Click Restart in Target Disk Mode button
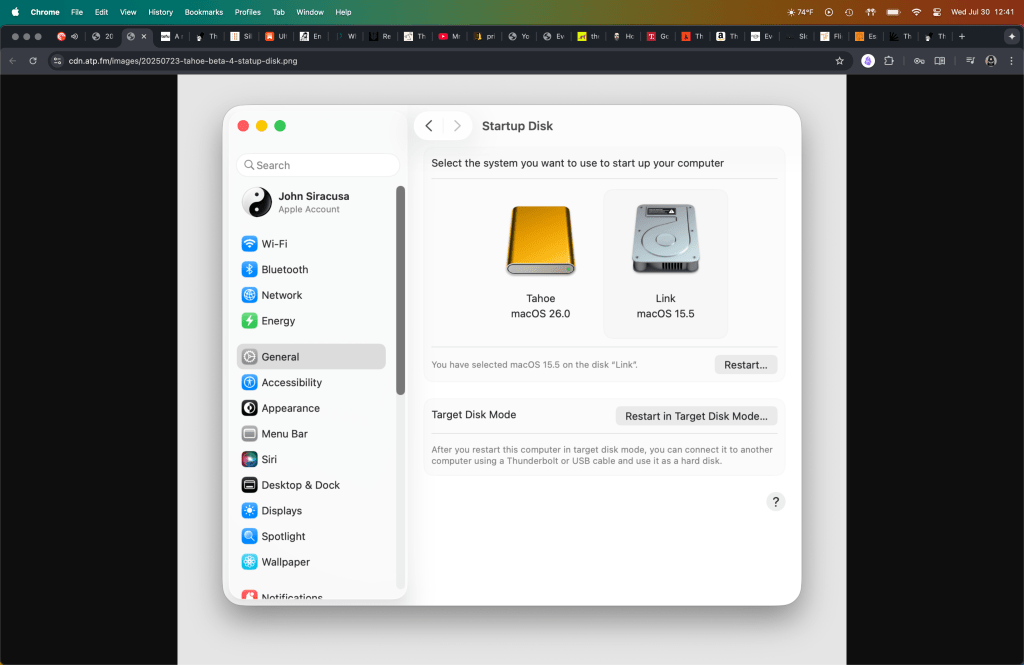Screen dimensions: 1024x665 pyautogui.click(x=696, y=416)
